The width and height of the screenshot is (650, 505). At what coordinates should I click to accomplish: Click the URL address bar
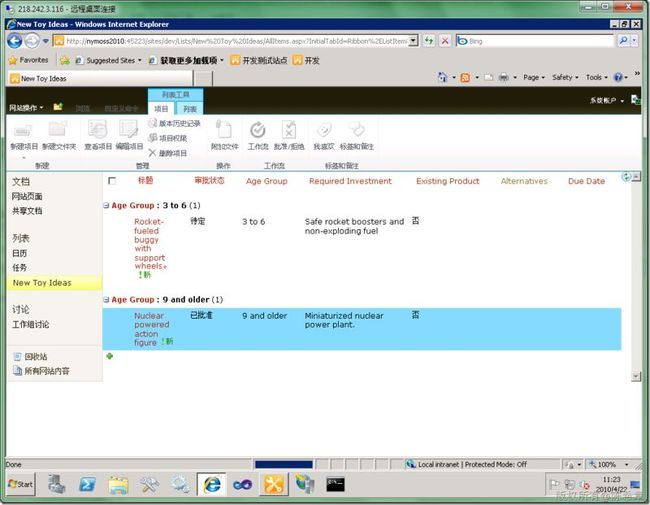(236, 41)
